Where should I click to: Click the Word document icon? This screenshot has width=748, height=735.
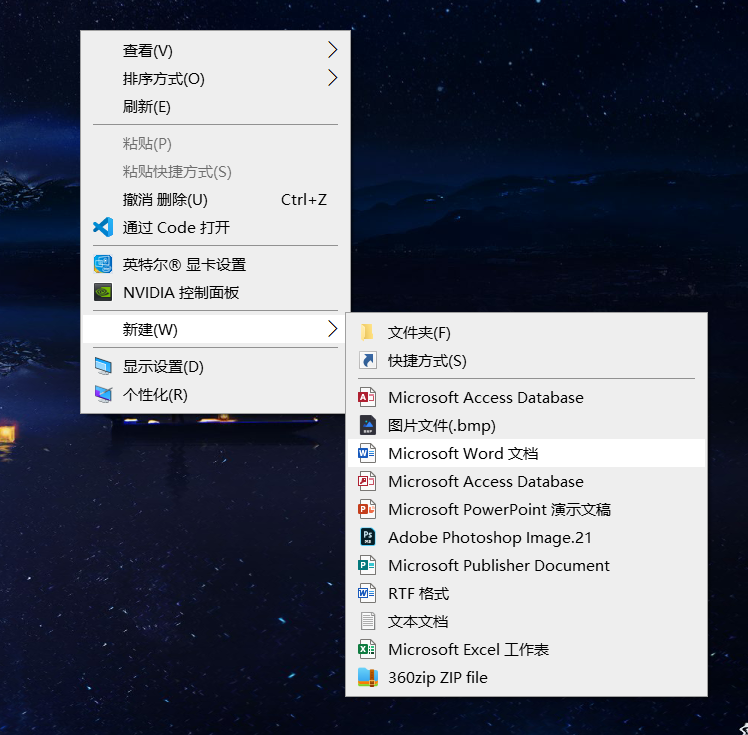(367, 453)
